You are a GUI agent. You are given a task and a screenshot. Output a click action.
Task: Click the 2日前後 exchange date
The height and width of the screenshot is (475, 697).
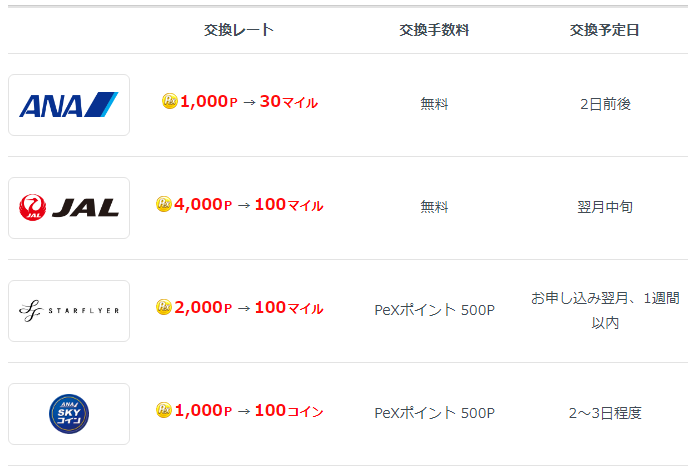605,104
